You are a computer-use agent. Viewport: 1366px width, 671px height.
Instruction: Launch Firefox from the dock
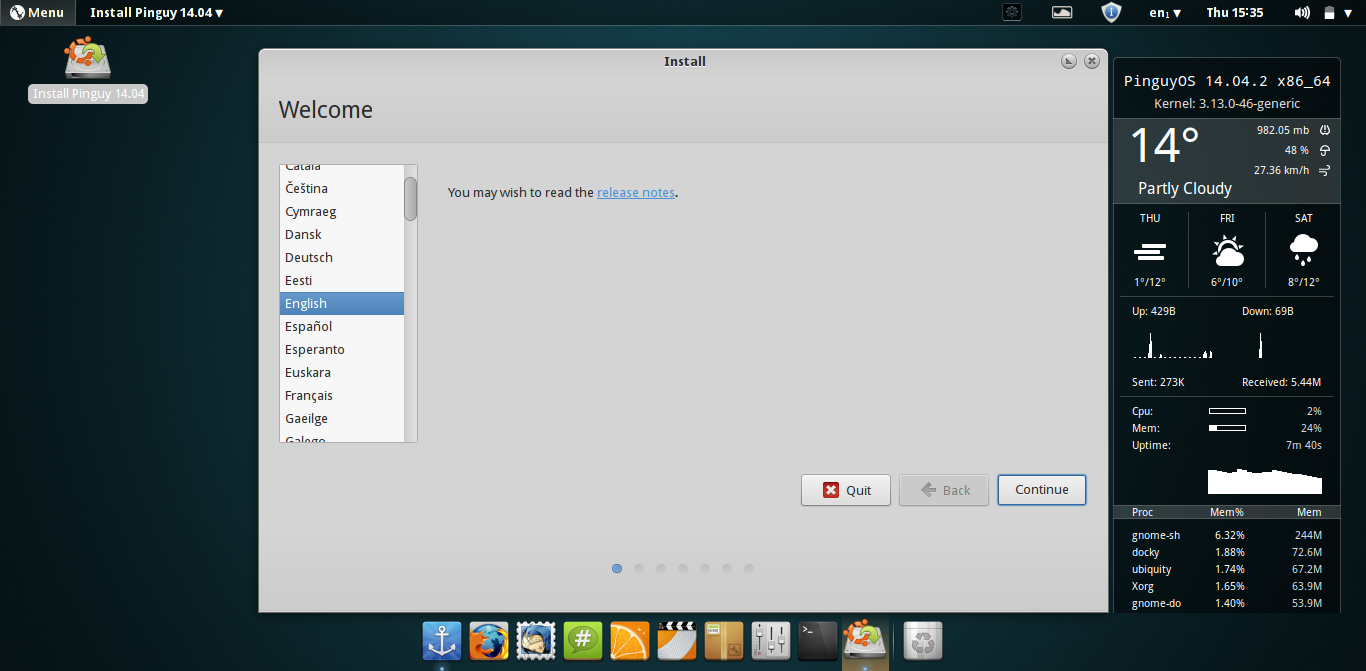point(489,640)
